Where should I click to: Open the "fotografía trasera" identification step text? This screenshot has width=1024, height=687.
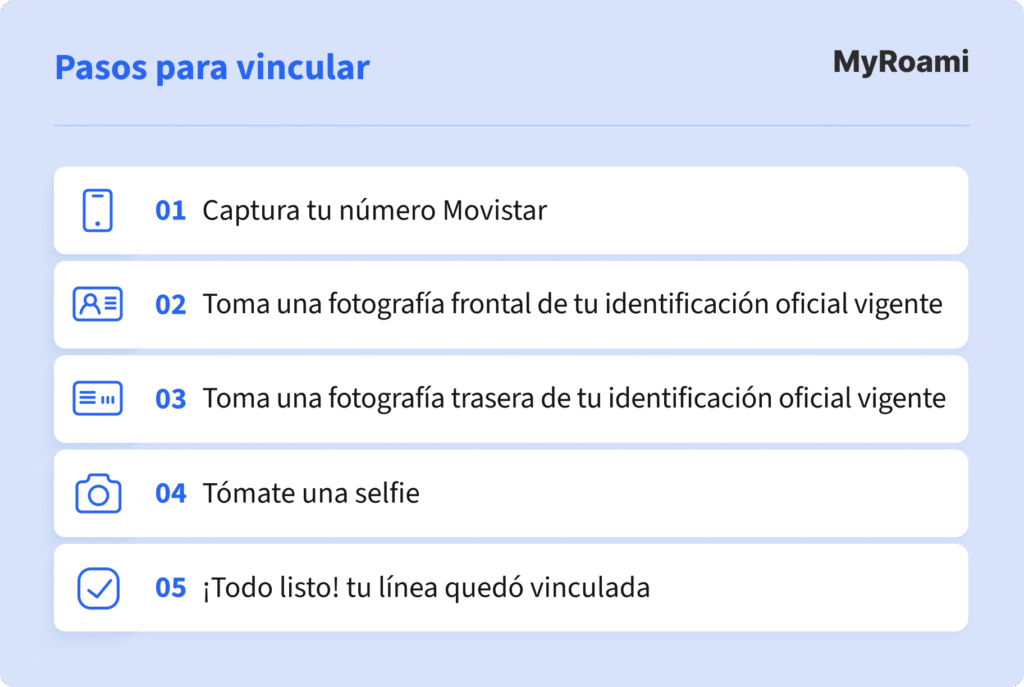[573, 398]
